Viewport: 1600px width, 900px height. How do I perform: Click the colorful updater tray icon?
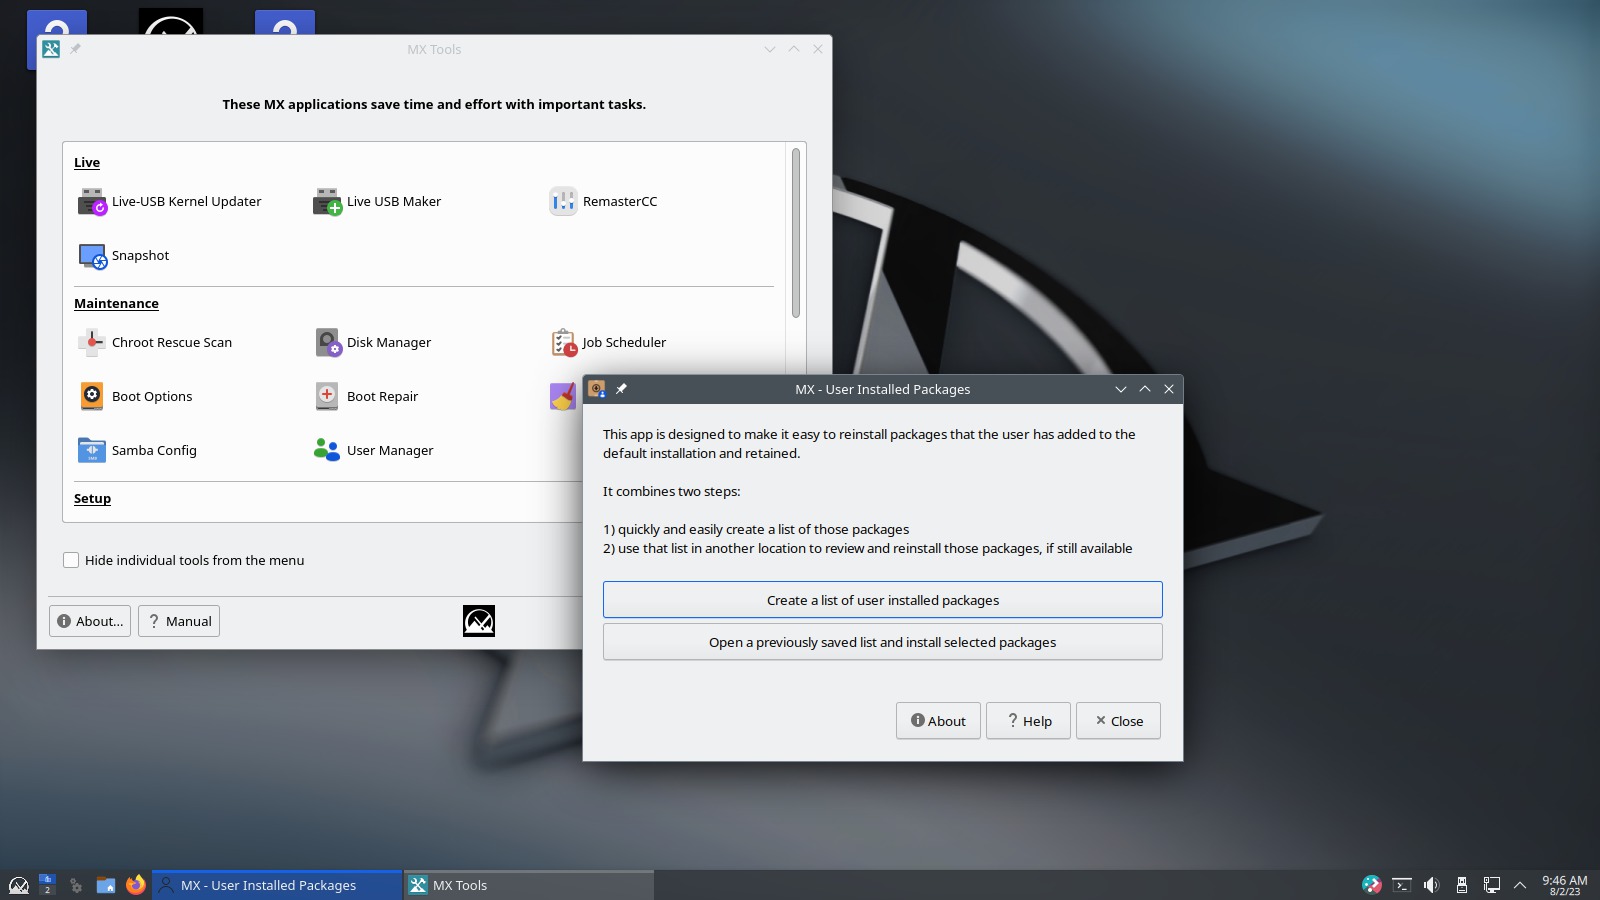(x=1372, y=885)
